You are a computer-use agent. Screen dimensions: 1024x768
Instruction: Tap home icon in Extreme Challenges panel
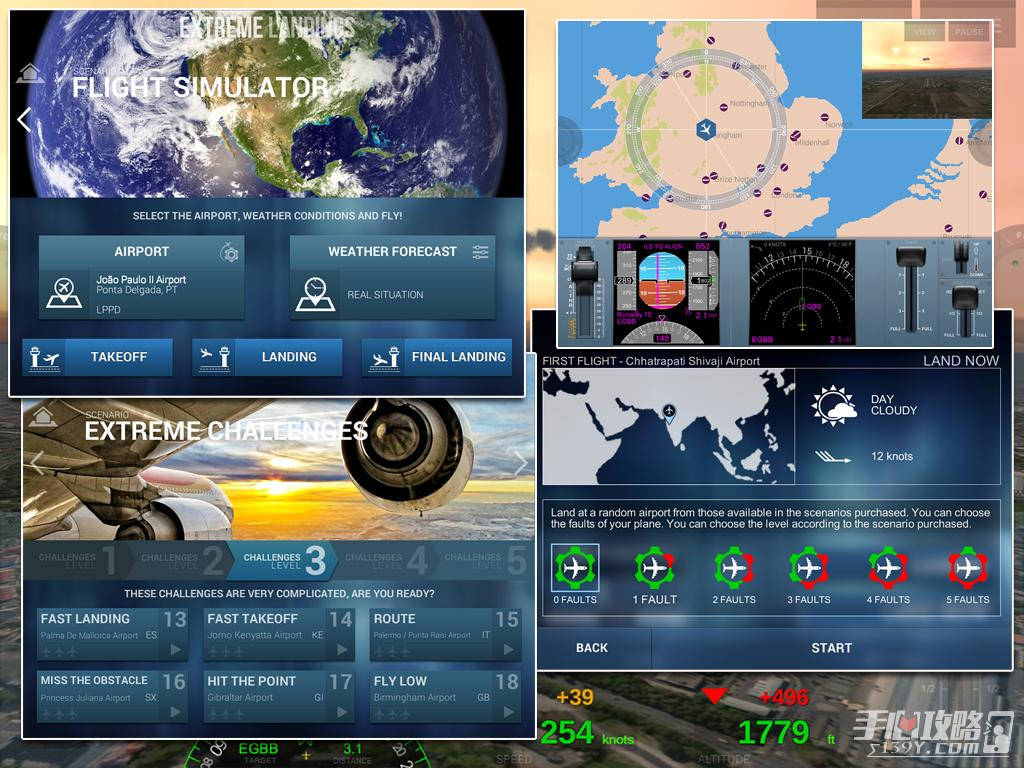42,416
